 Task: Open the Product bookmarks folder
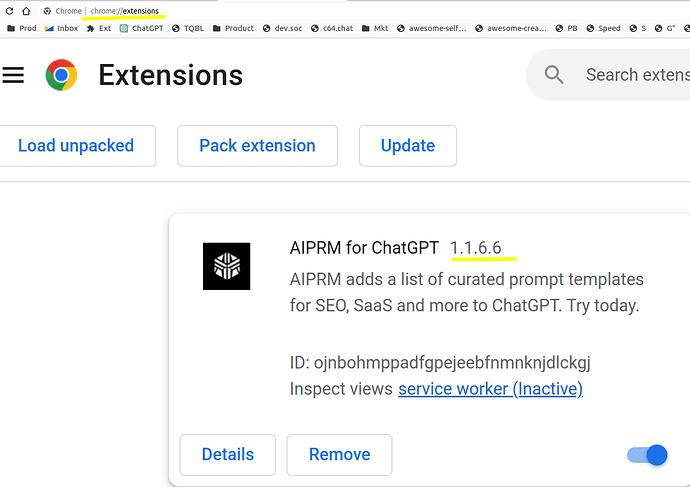pos(232,29)
